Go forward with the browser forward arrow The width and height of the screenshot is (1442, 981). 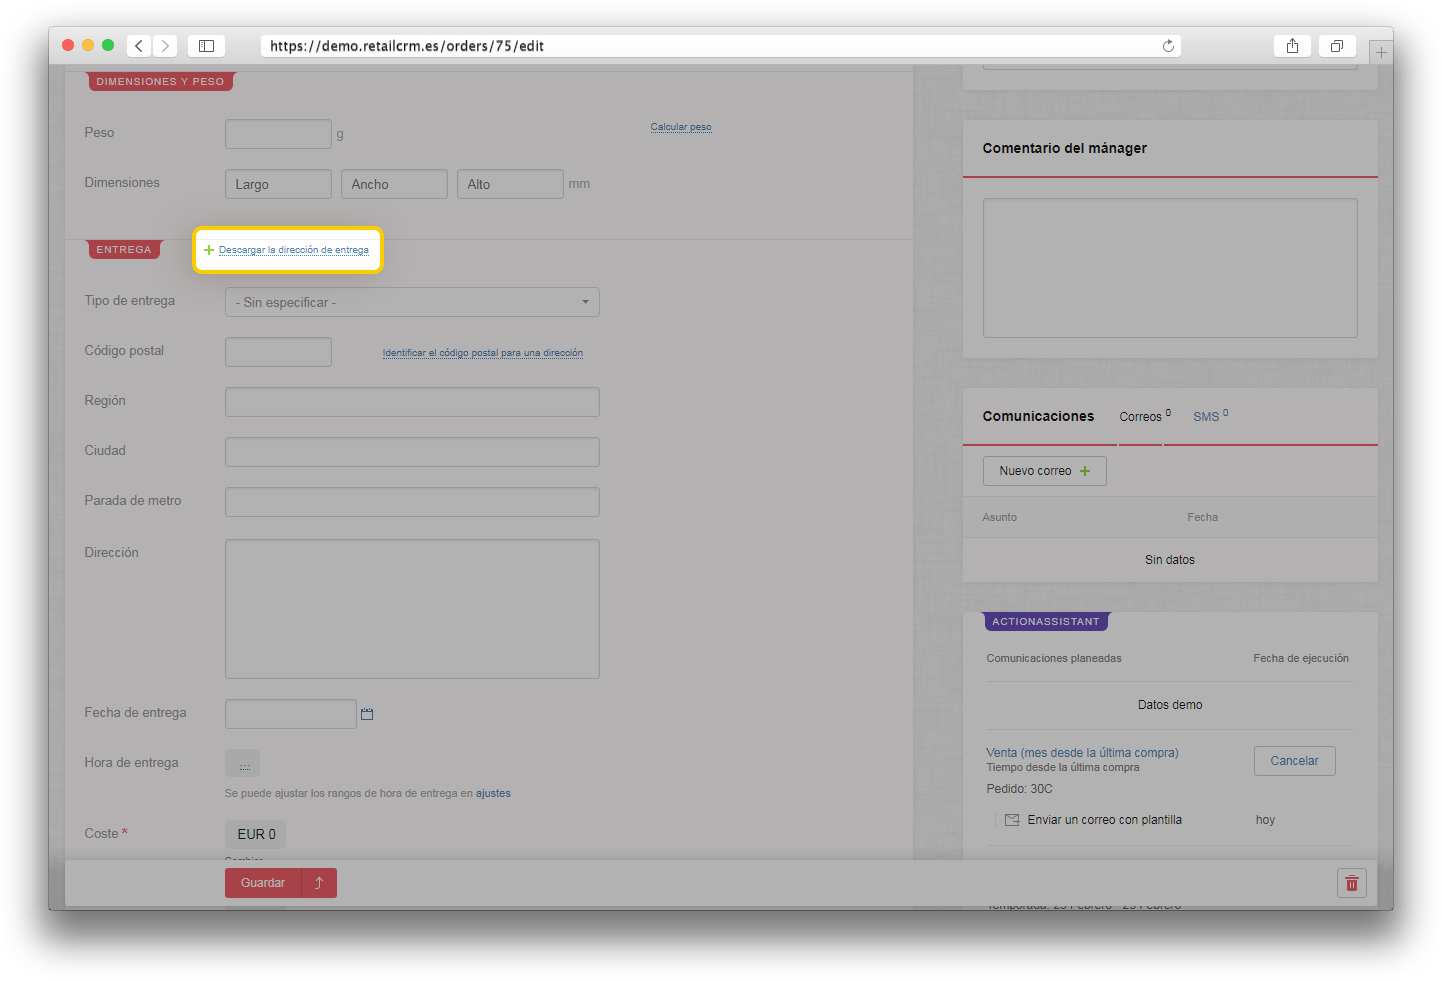pyautogui.click(x=166, y=46)
